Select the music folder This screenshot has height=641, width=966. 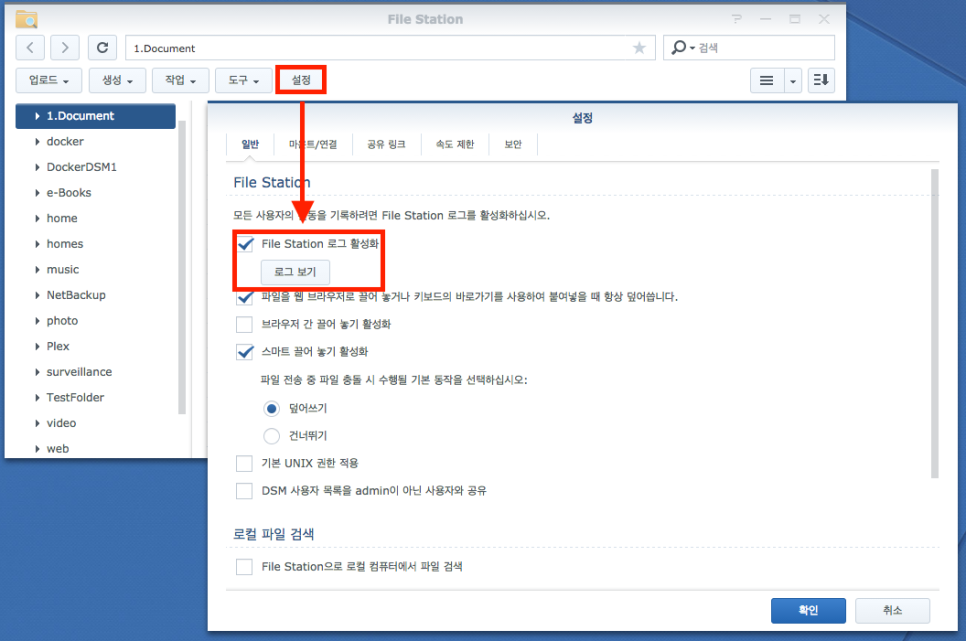[x=63, y=269]
